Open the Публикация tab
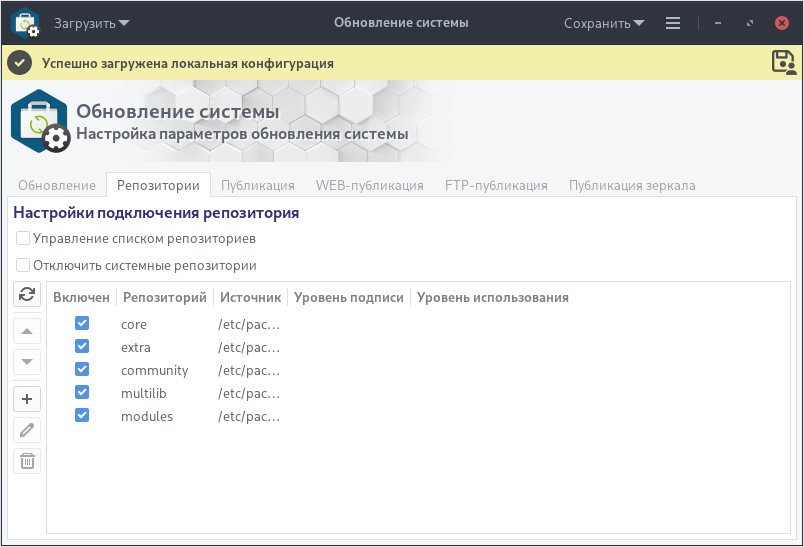The width and height of the screenshot is (804, 547). tap(258, 185)
